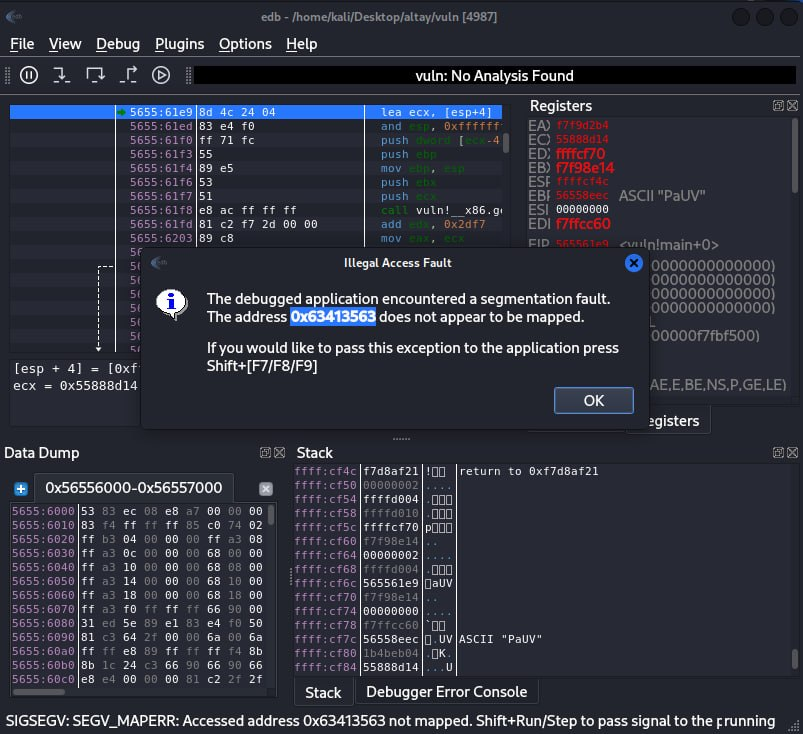The height and width of the screenshot is (734, 803).
Task: Select disassembly row 5655:61ed
Action: [256, 126]
